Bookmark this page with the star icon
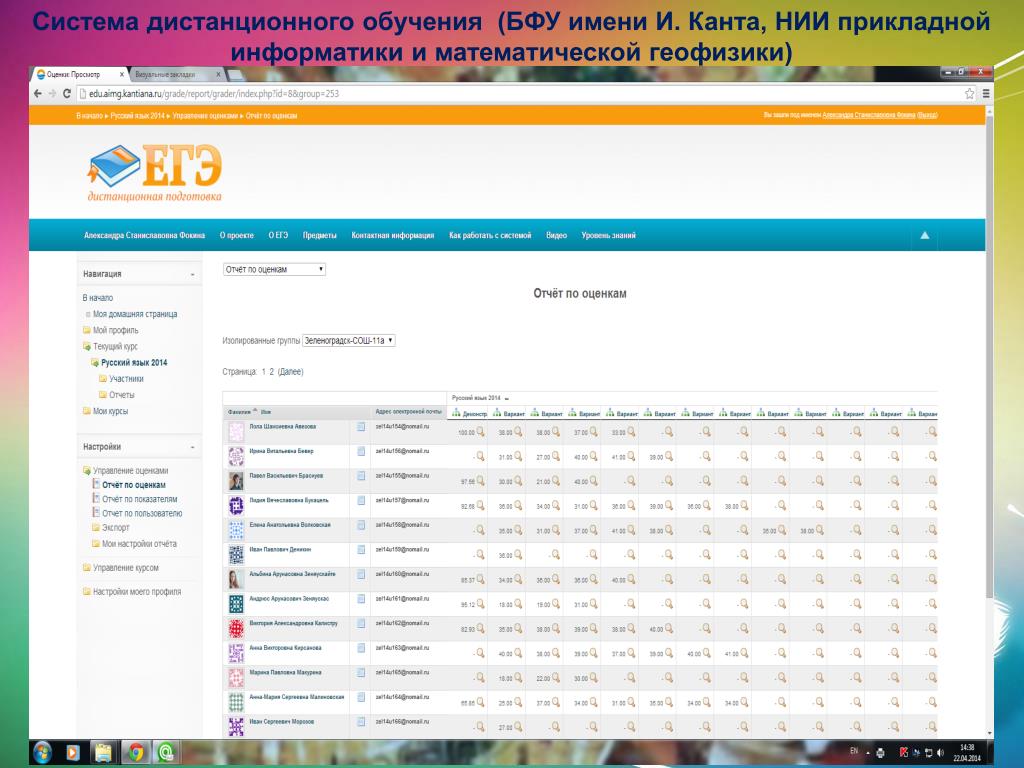 click(970, 94)
